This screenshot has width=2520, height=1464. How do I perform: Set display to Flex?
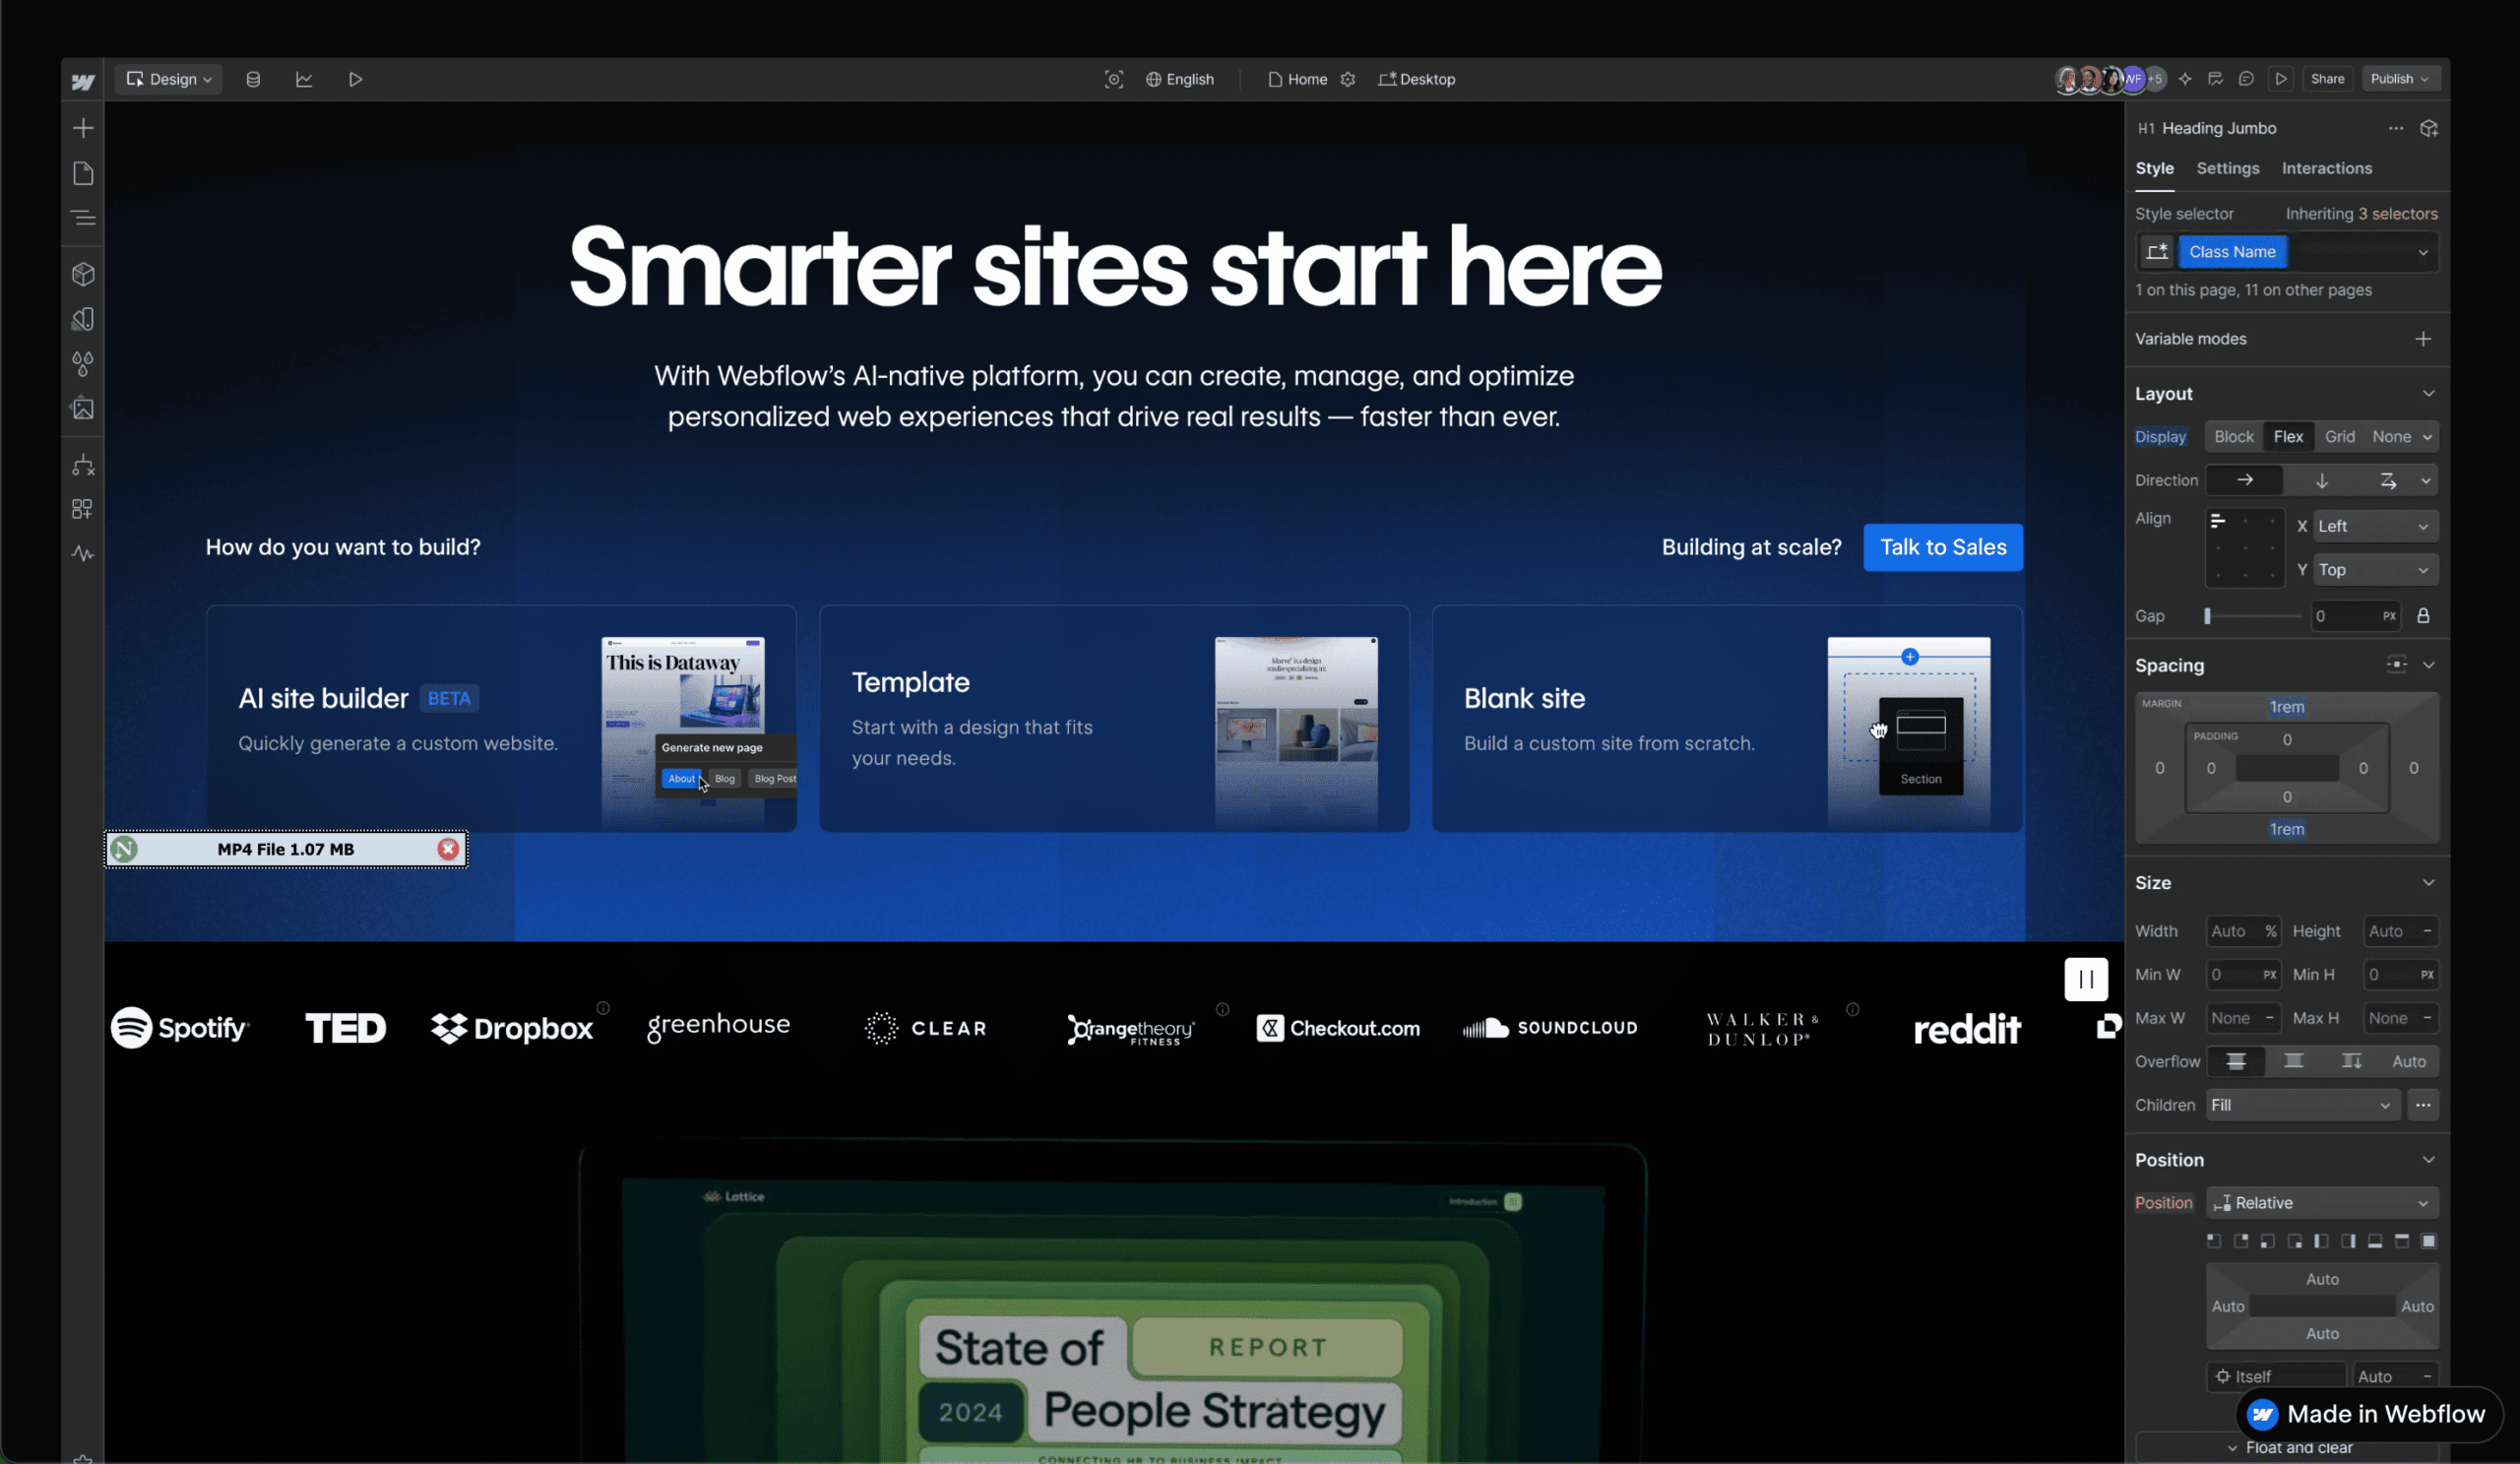(2287, 437)
